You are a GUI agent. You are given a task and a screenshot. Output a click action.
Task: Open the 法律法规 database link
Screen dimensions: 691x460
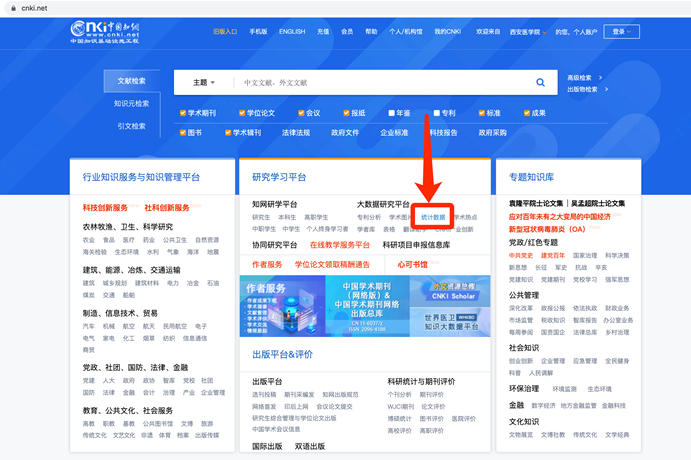(x=296, y=133)
